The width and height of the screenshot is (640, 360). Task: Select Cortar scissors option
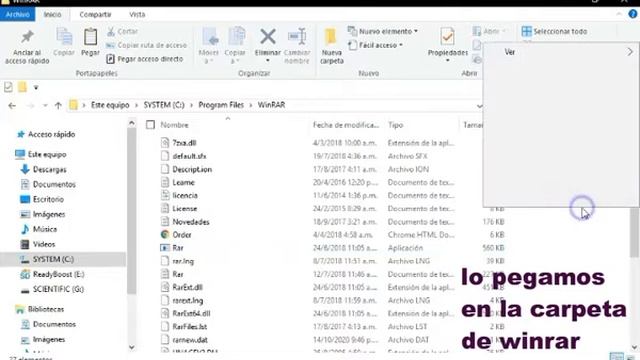click(122, 31)
